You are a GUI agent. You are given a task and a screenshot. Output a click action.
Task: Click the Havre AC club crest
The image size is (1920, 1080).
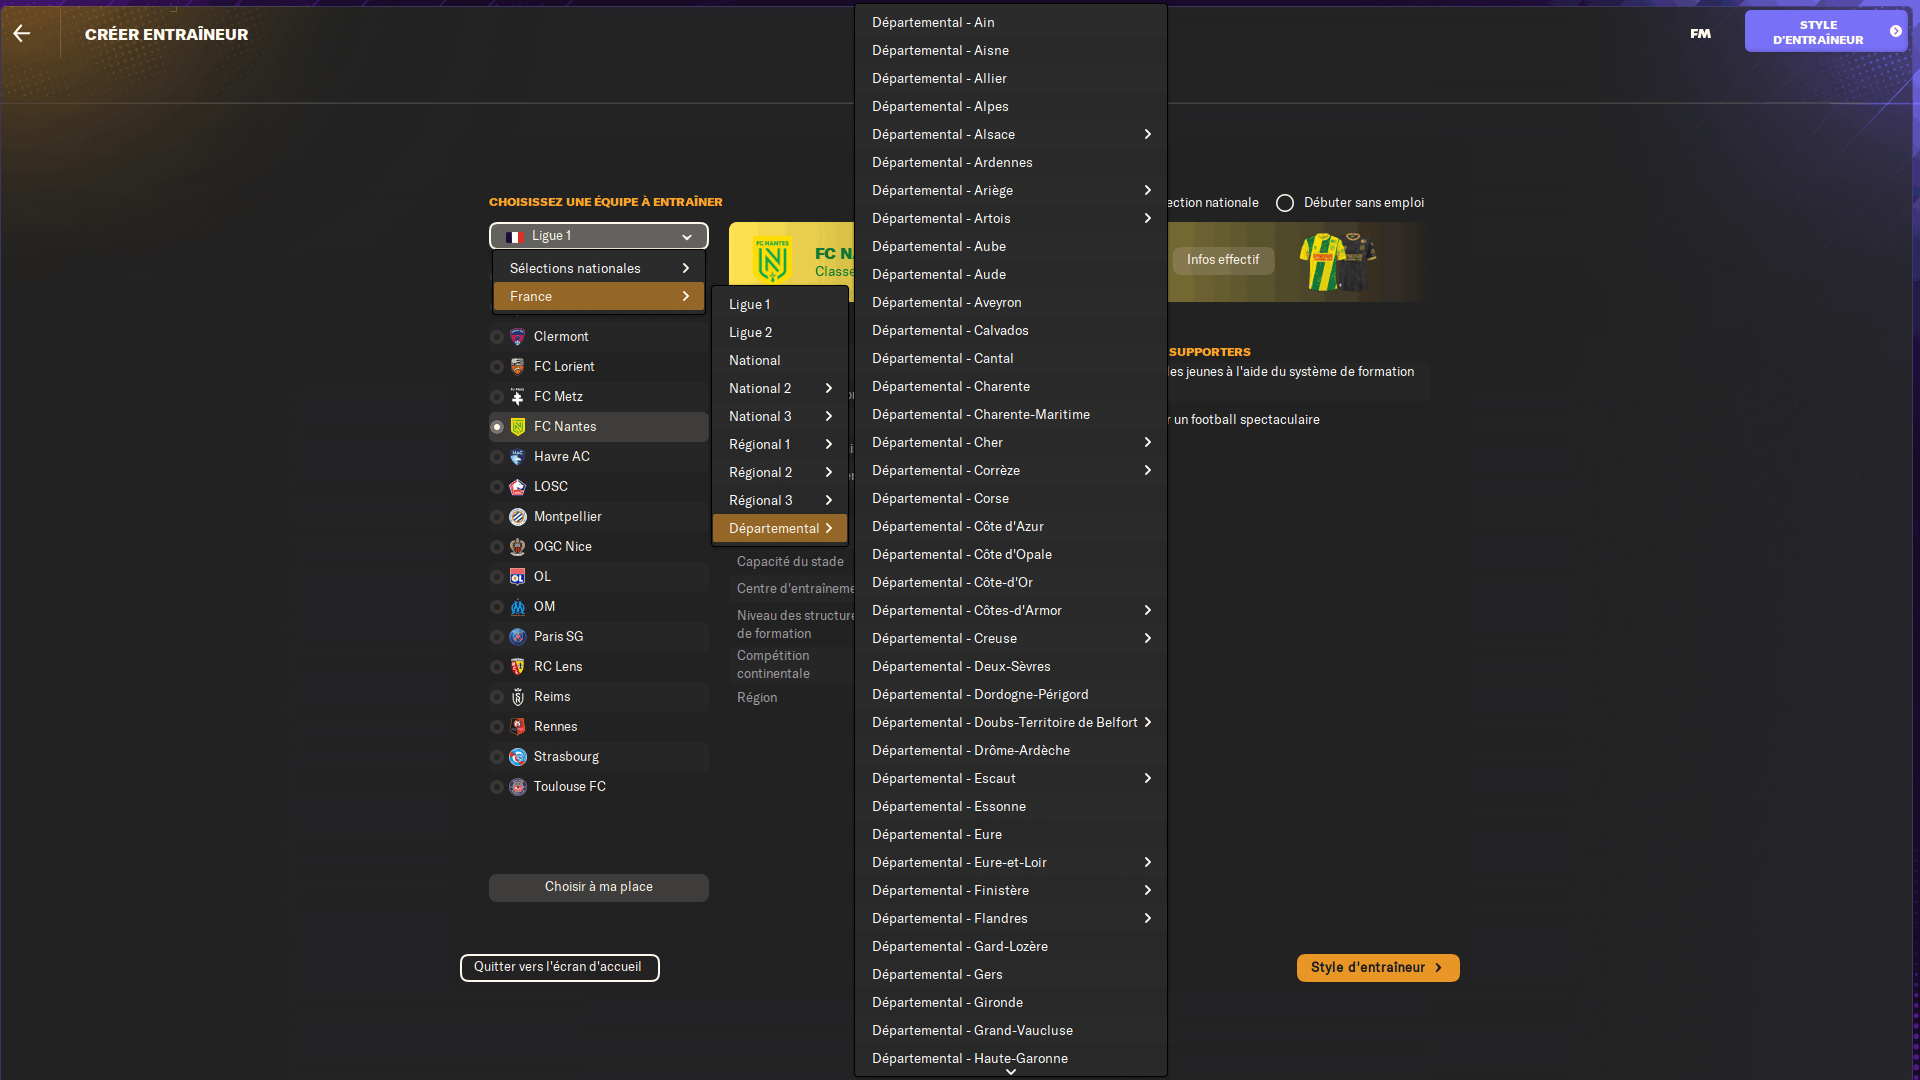pos(517,457)
